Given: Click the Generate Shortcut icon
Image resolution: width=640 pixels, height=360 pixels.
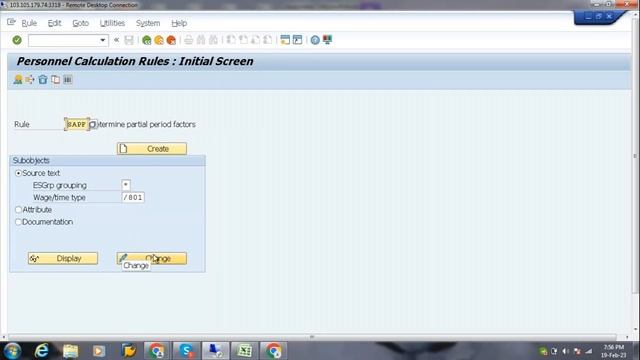Looking at the screenshot, I should tap(298, 40).
